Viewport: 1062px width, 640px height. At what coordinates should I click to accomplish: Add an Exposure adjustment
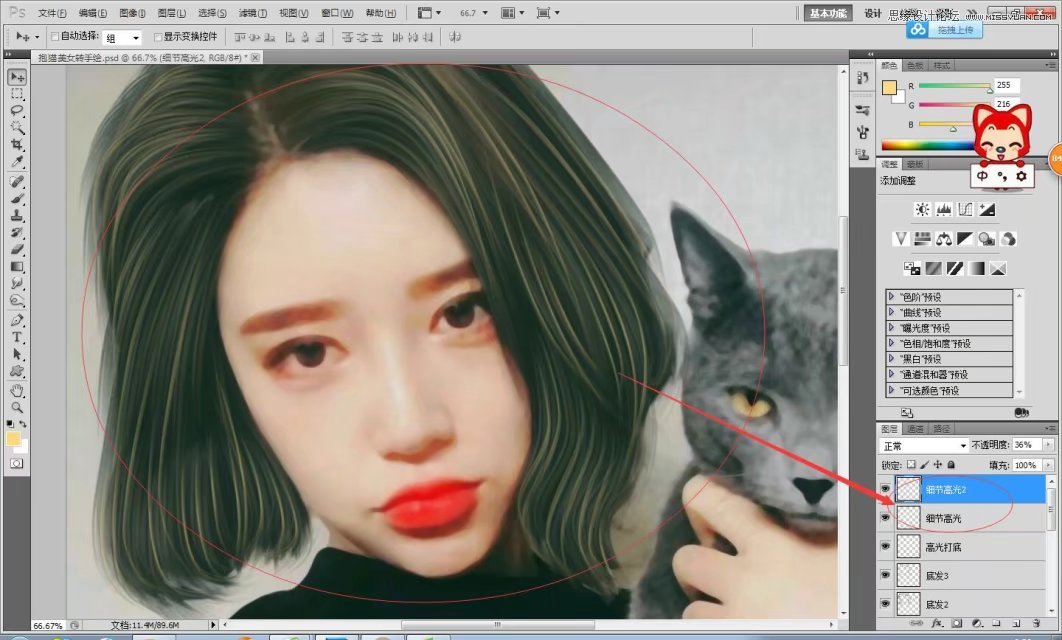[x=987, y=209]
